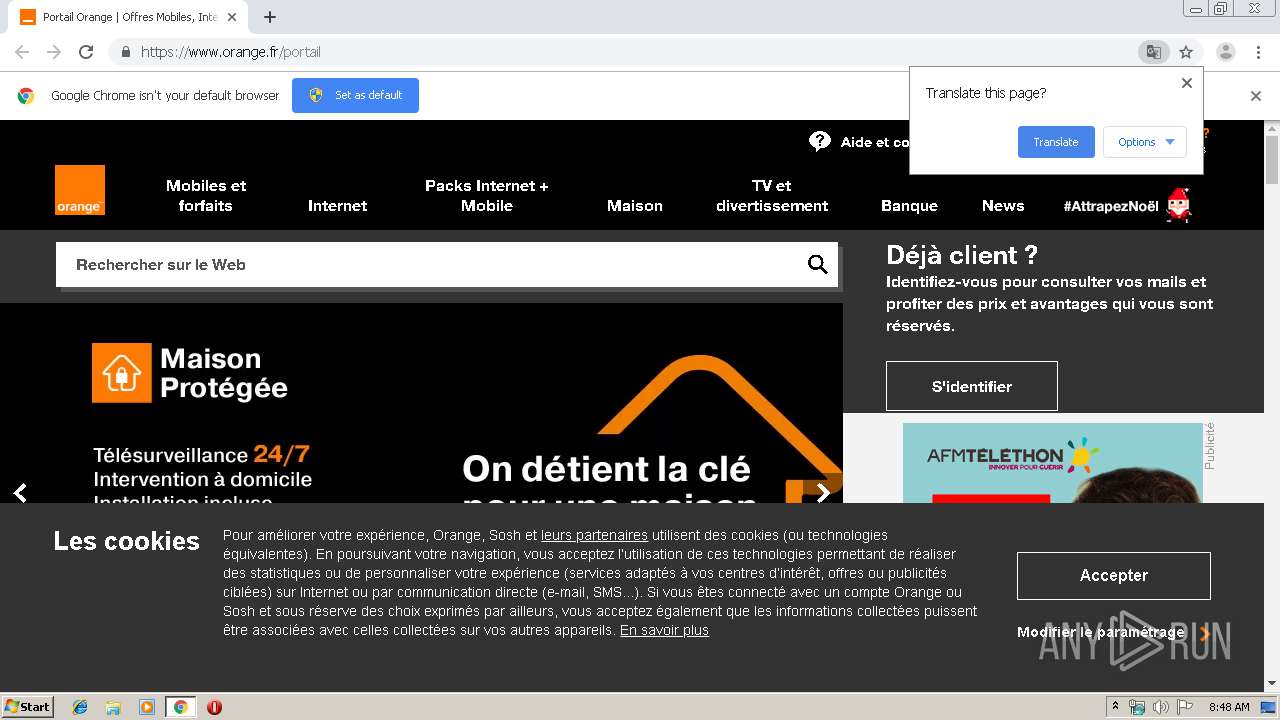Image resolution: width=1280 pixels, height=720 pixels.
Task: Open the Windows Start menu
Action: (x=27, y=707)
